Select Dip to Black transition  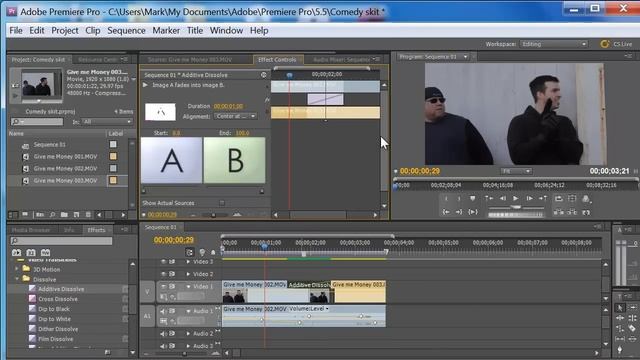pos(54,309)
